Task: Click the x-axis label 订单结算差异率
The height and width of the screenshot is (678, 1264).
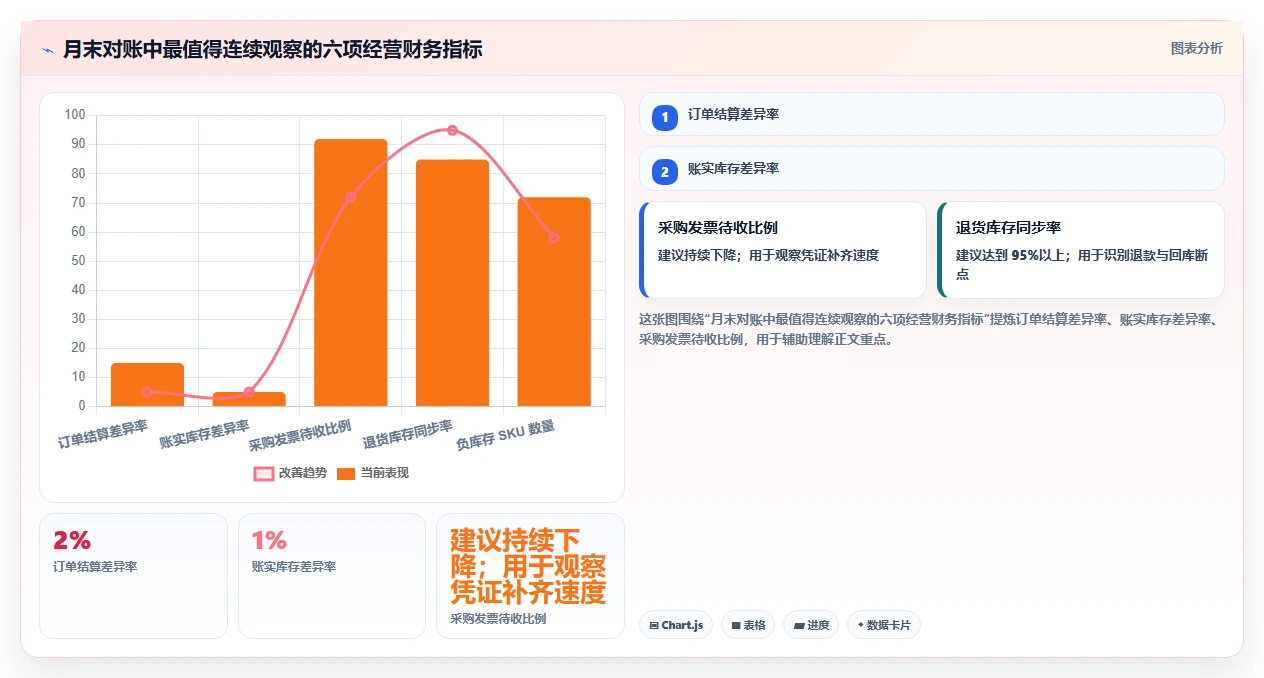Action: pos(103,434)
